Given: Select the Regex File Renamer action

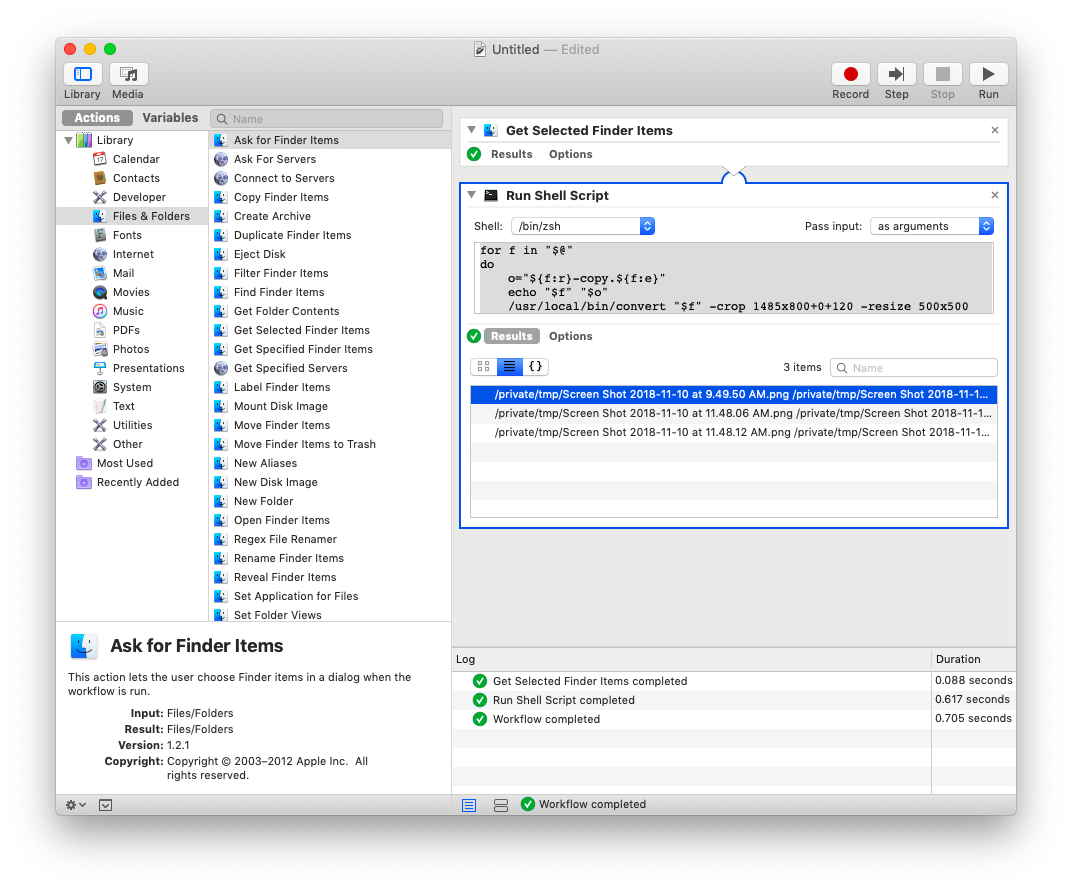Looking at the screenshot, I should click(330, 540).
